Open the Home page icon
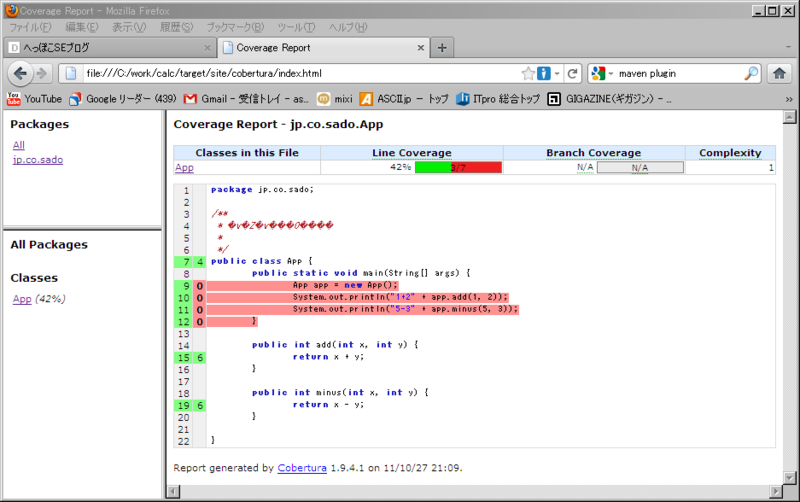The image size is (800, 502). pos(779,73)
